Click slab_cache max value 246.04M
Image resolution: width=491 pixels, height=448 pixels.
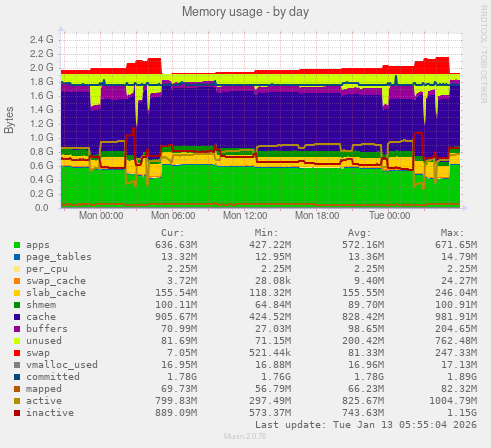[456, 293]
